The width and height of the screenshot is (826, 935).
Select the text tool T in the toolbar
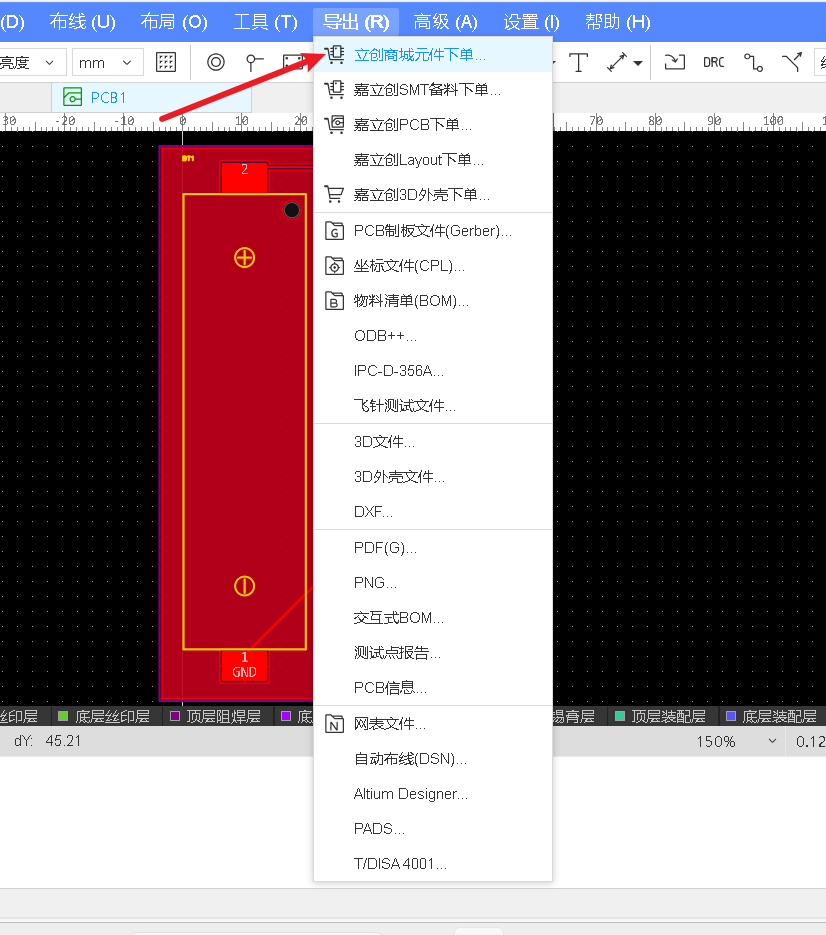578,62
